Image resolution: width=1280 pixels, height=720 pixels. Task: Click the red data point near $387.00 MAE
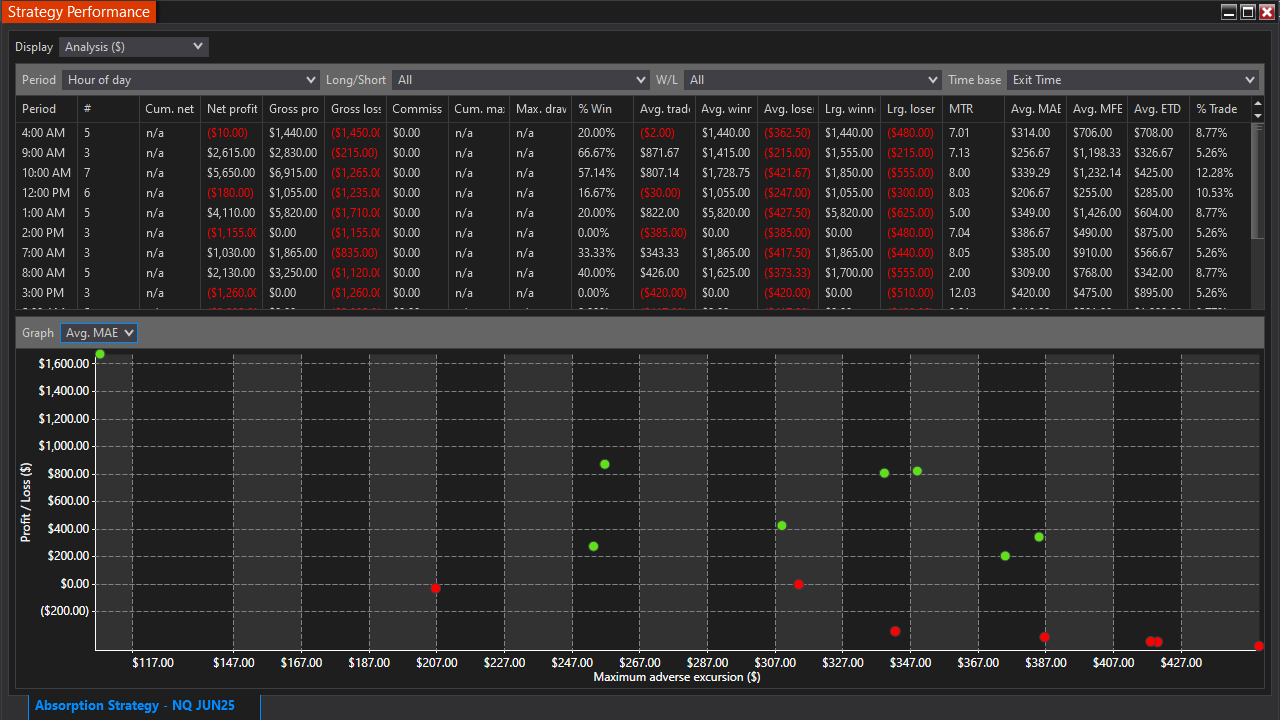click(x=1044, y=637)
